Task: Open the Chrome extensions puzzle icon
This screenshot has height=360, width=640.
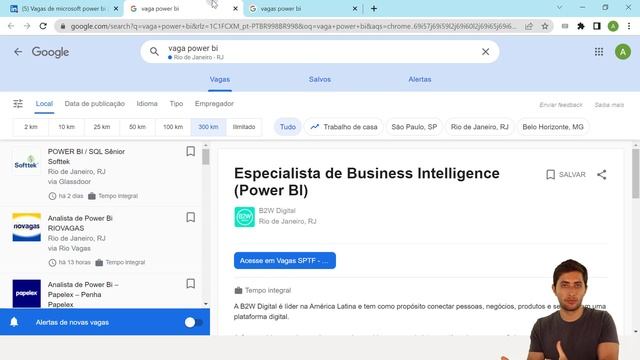Action: 581,26
